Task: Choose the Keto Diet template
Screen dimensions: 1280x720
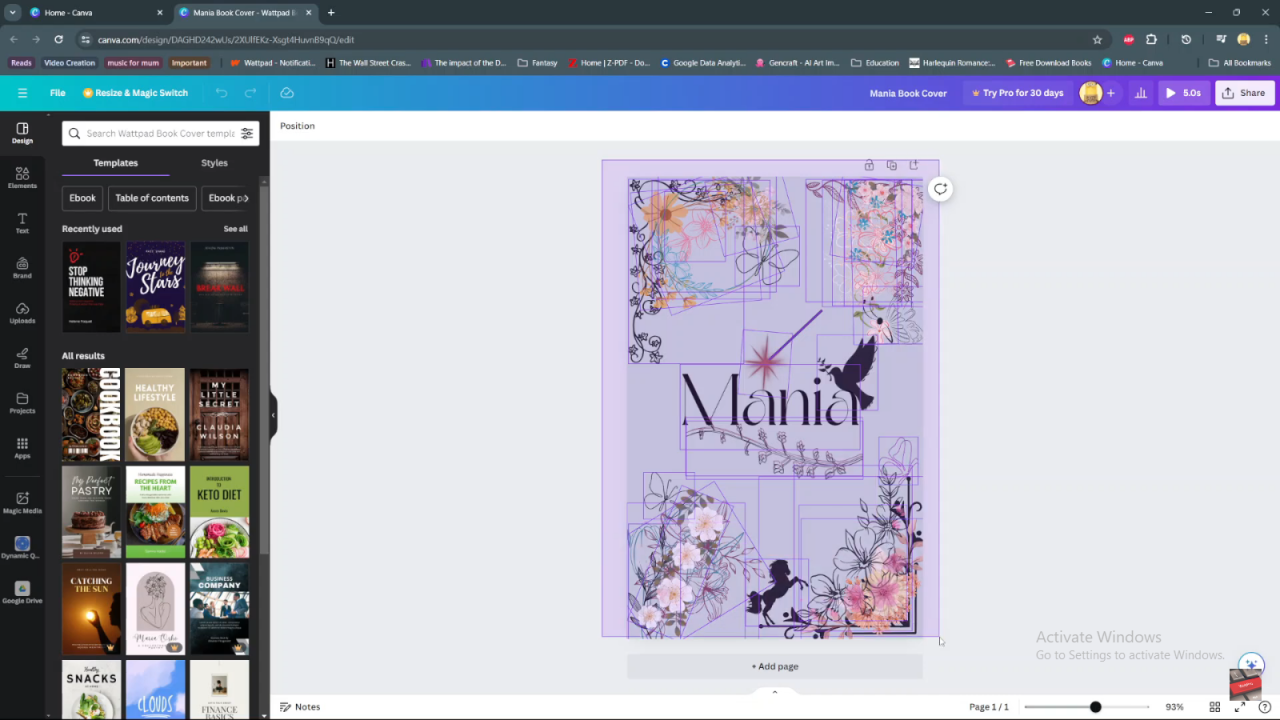Action: (219, 512)
